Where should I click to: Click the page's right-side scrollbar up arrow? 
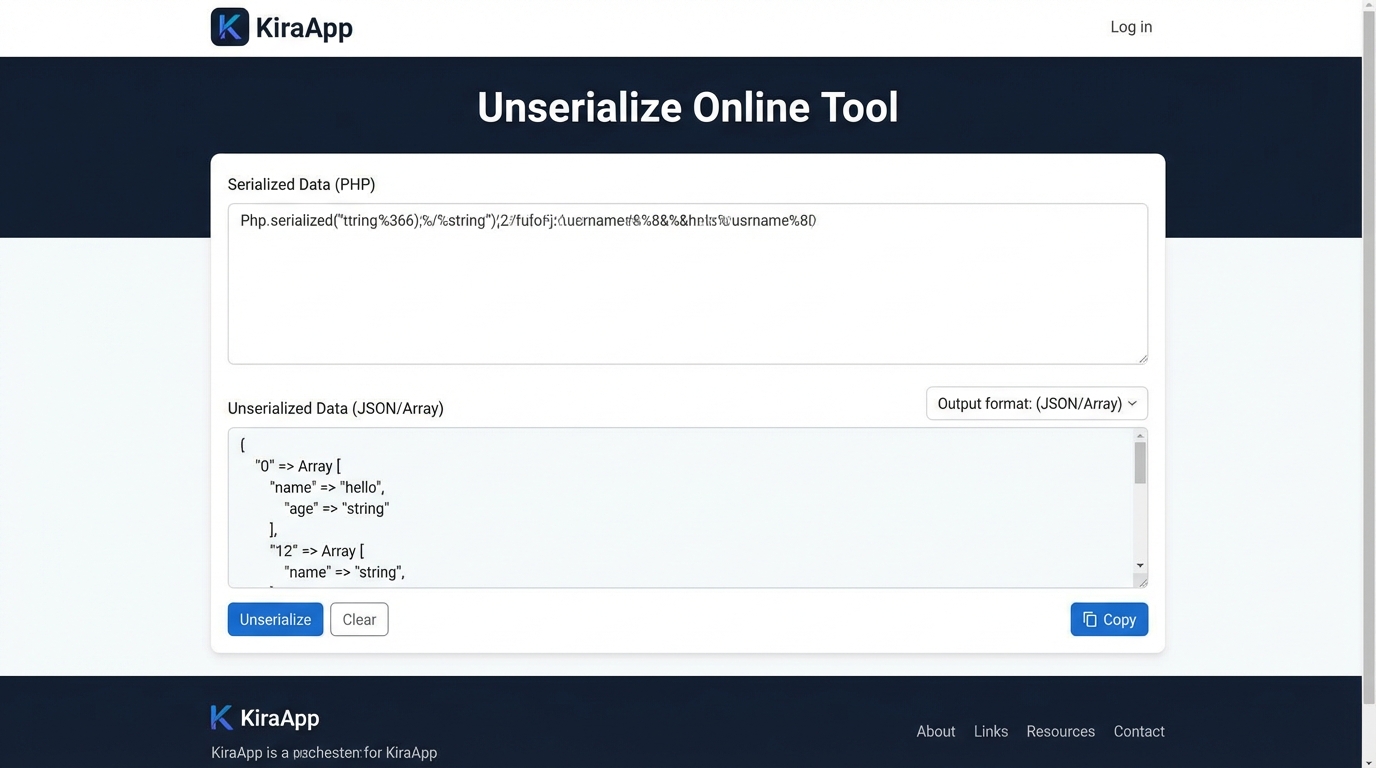[x=1369, y=6]
